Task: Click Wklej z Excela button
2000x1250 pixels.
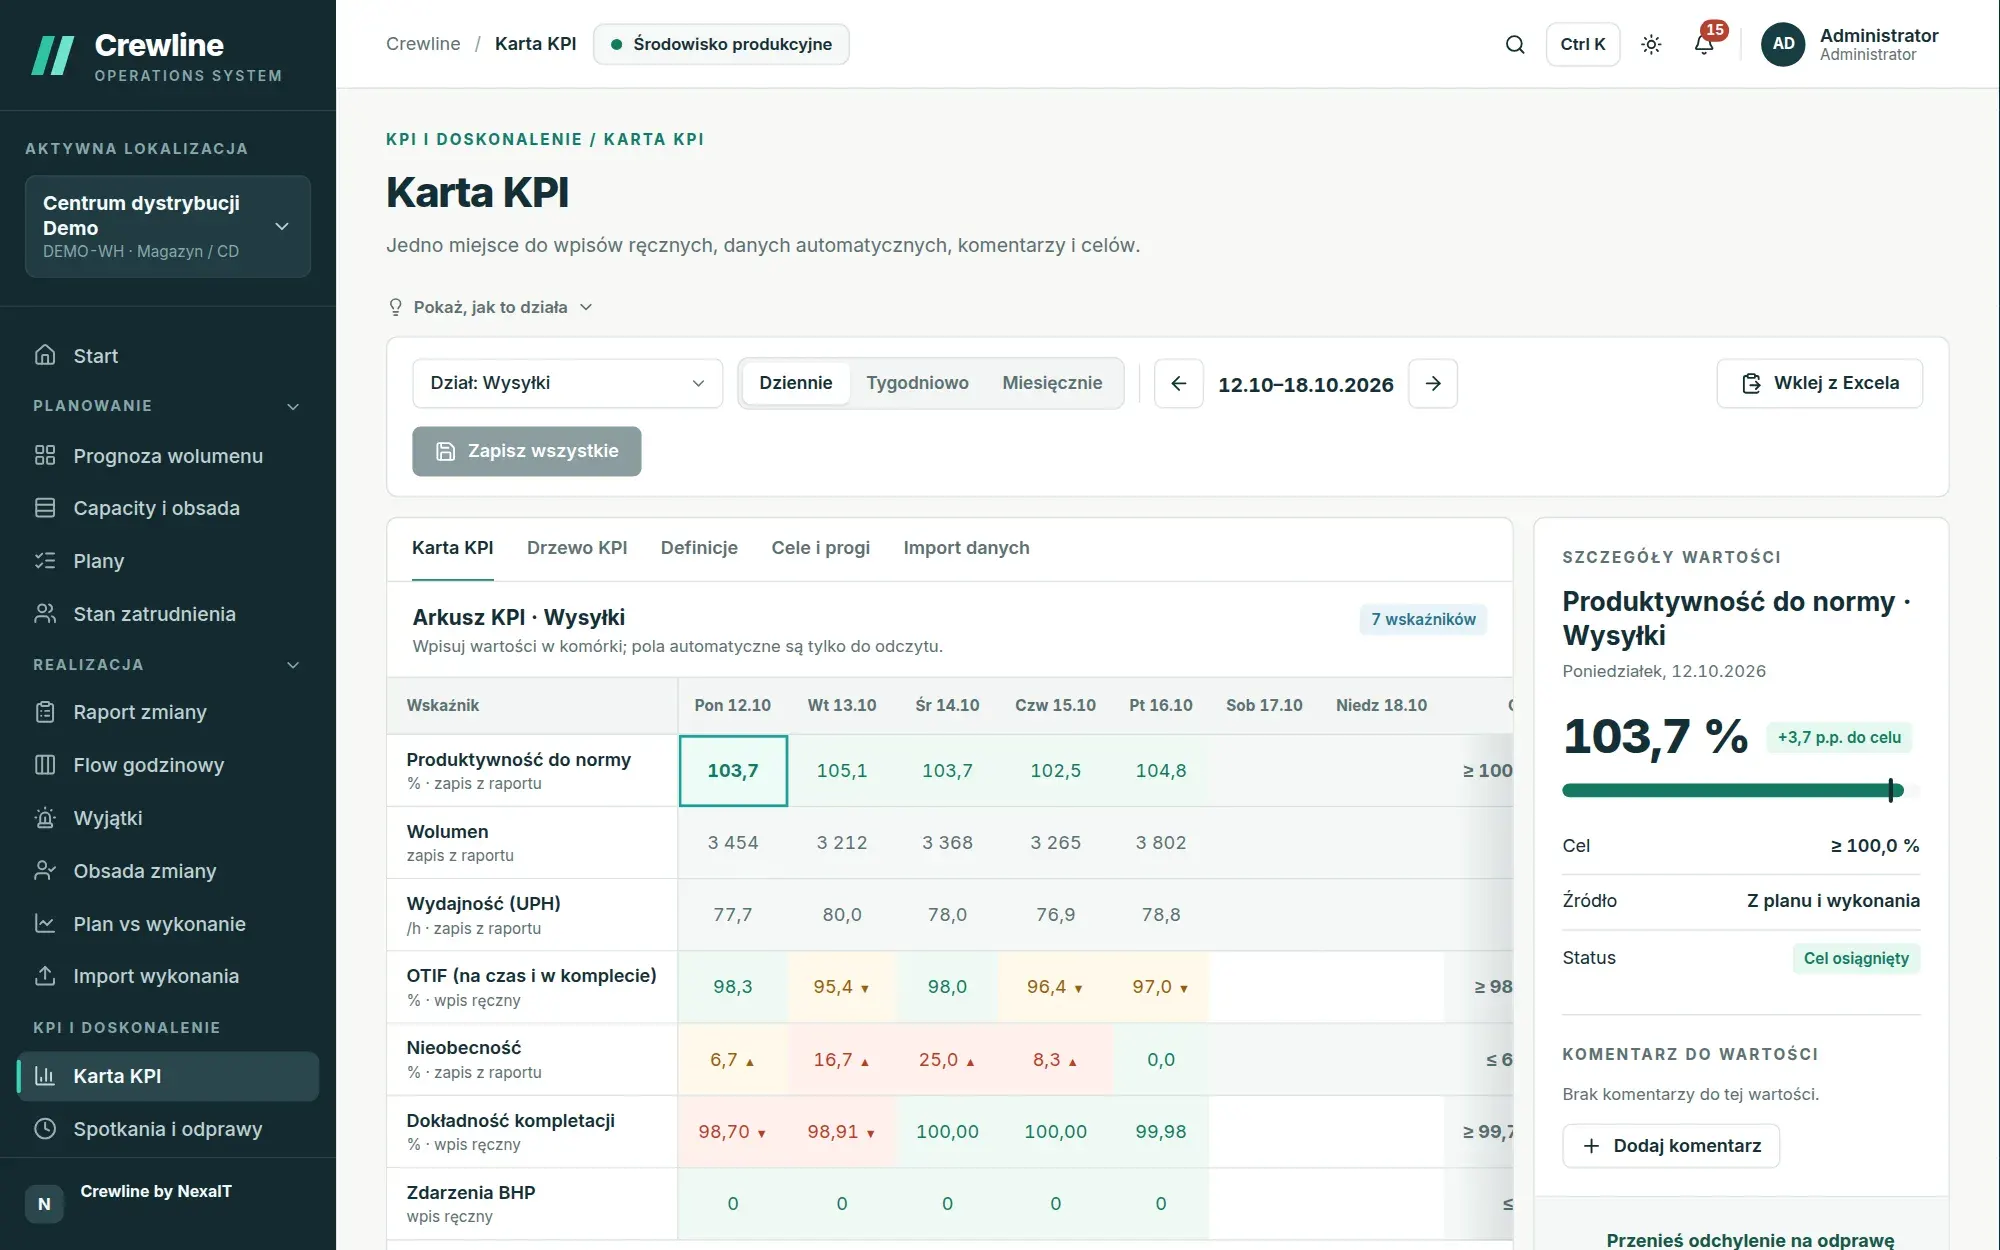Action: pos(1820,384)
